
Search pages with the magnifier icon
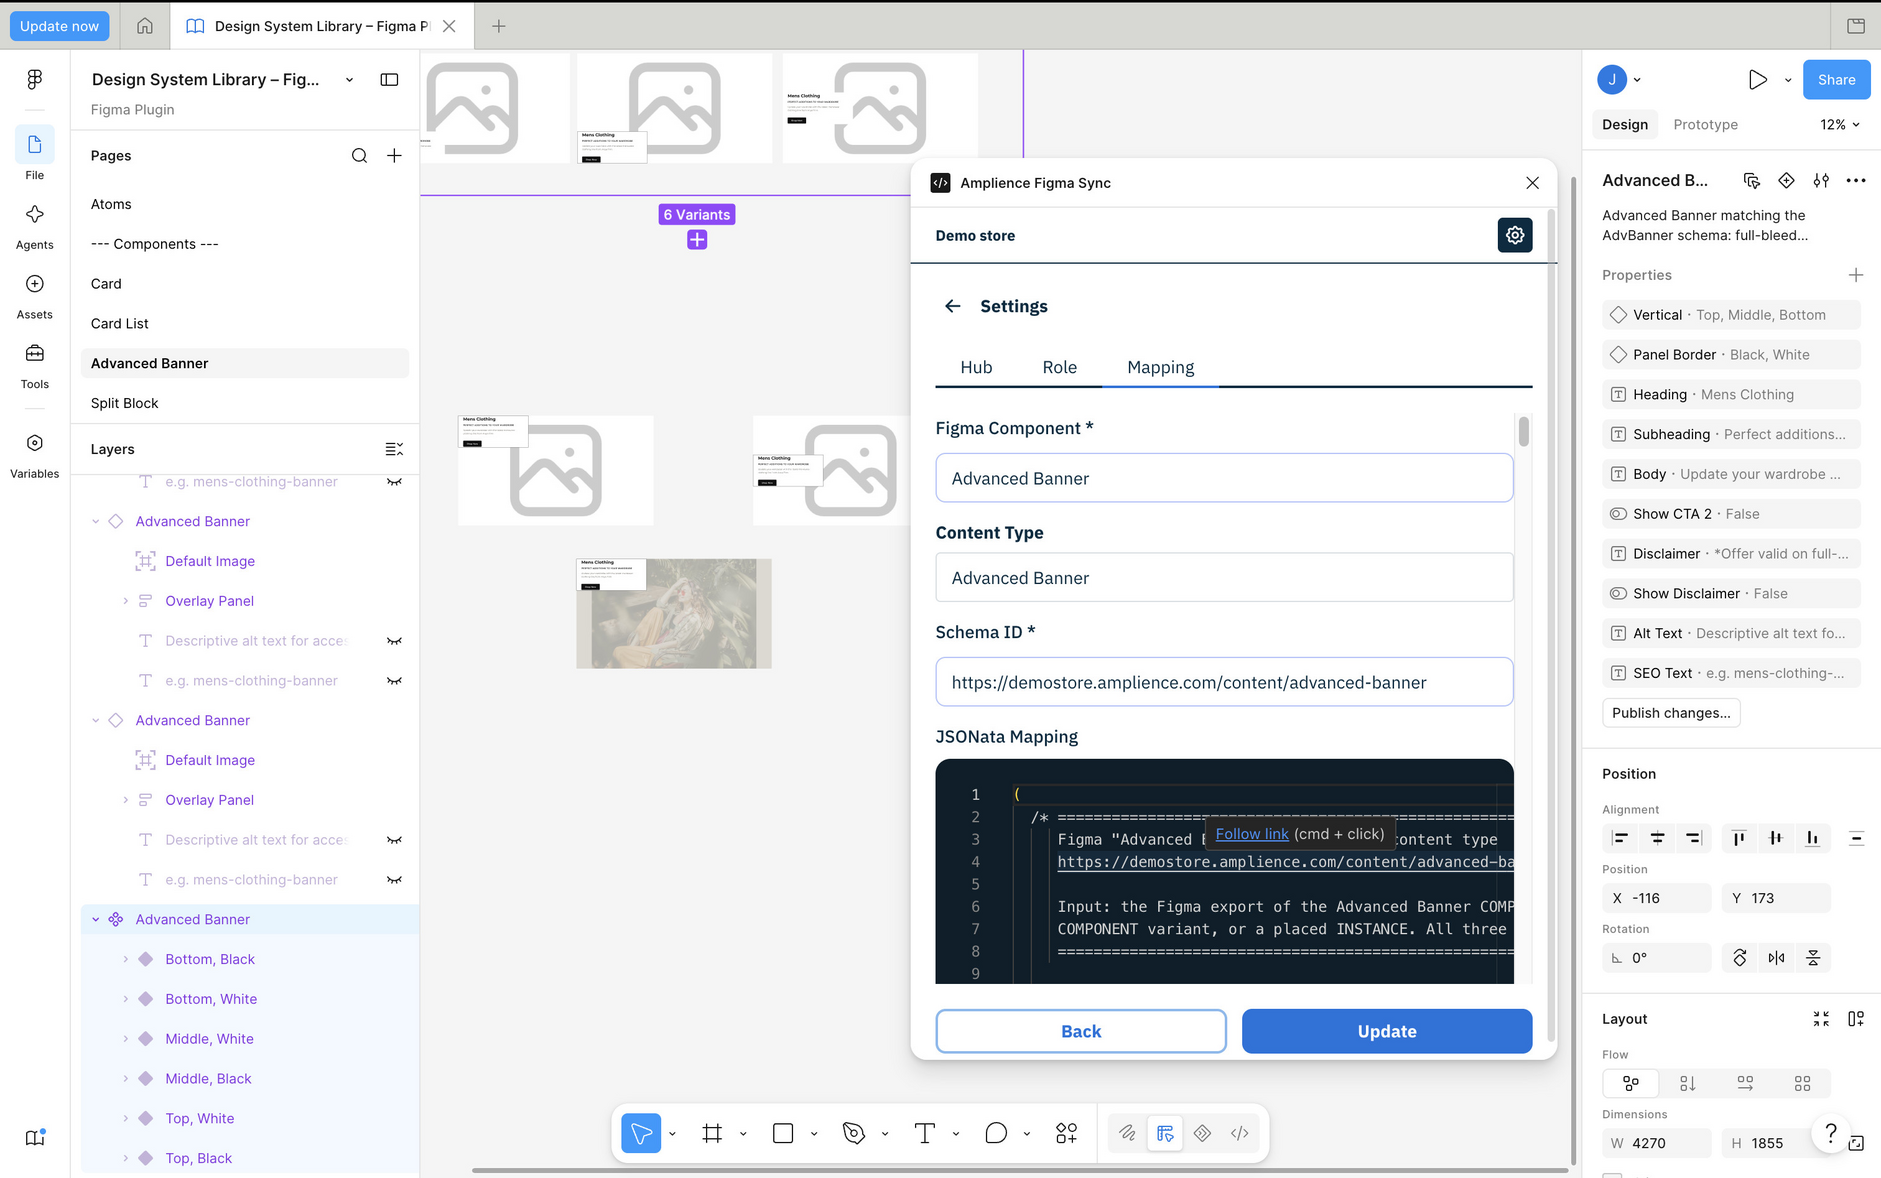click(359, 156)
